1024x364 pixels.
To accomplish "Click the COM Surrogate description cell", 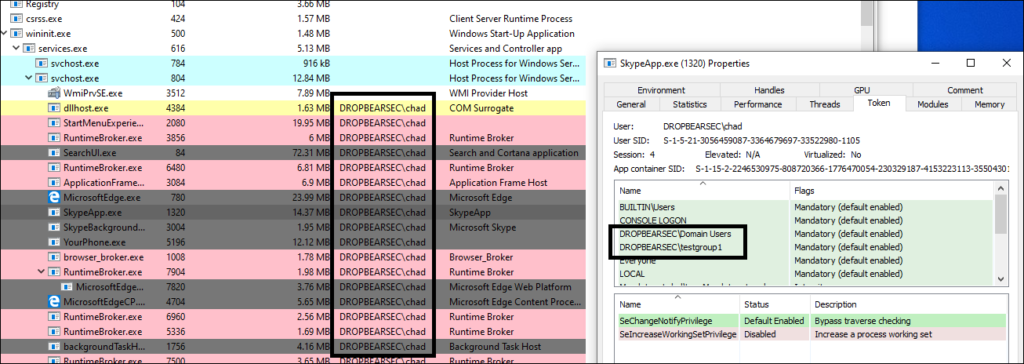I will tap(481, 108).
